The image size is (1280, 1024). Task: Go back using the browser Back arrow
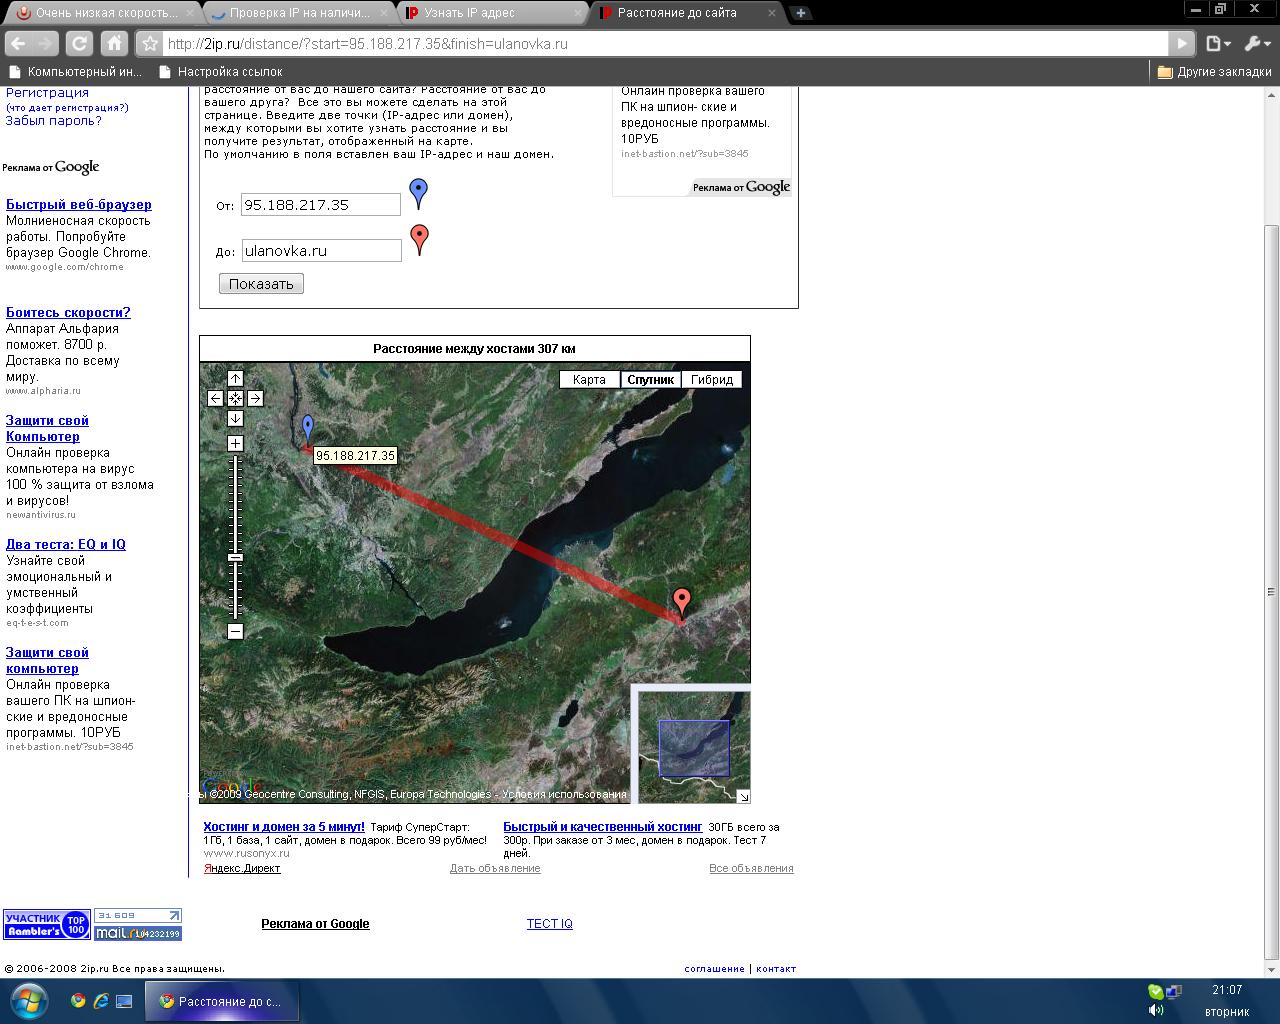17,44
